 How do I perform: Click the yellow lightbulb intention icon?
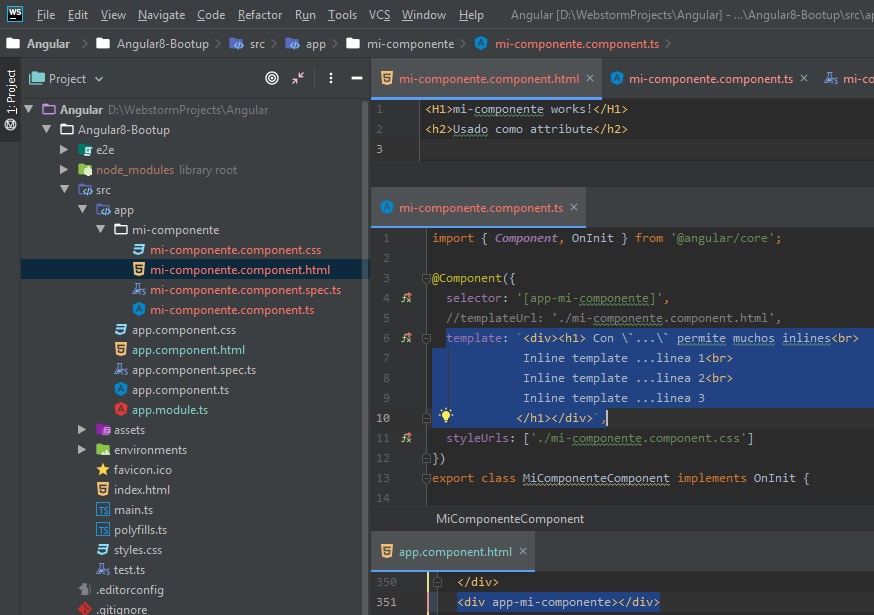(446, 416)
